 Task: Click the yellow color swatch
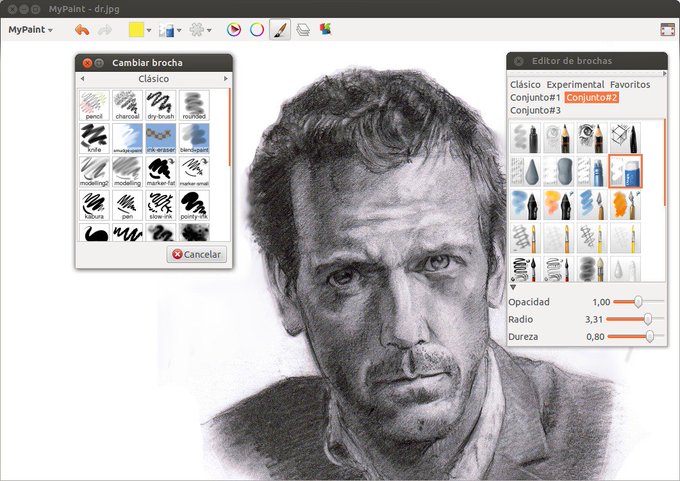point(136,30)
